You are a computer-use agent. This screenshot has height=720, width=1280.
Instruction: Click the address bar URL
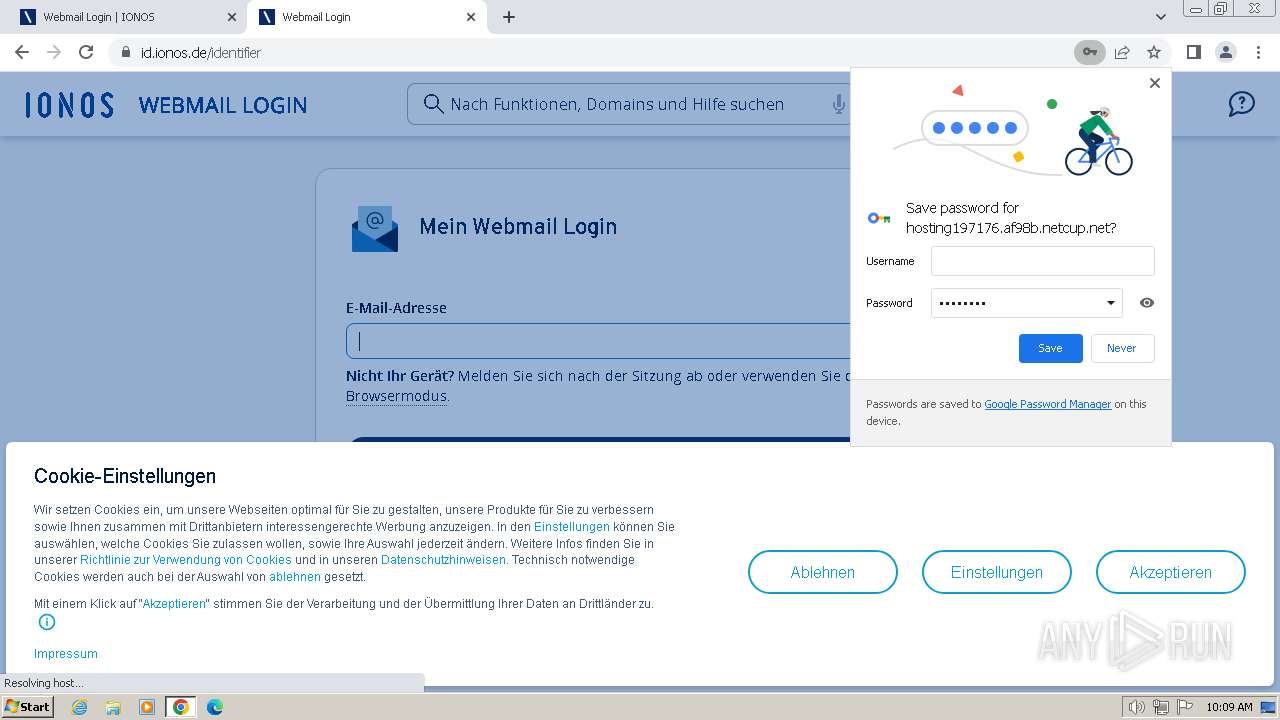tap(200, 52)
